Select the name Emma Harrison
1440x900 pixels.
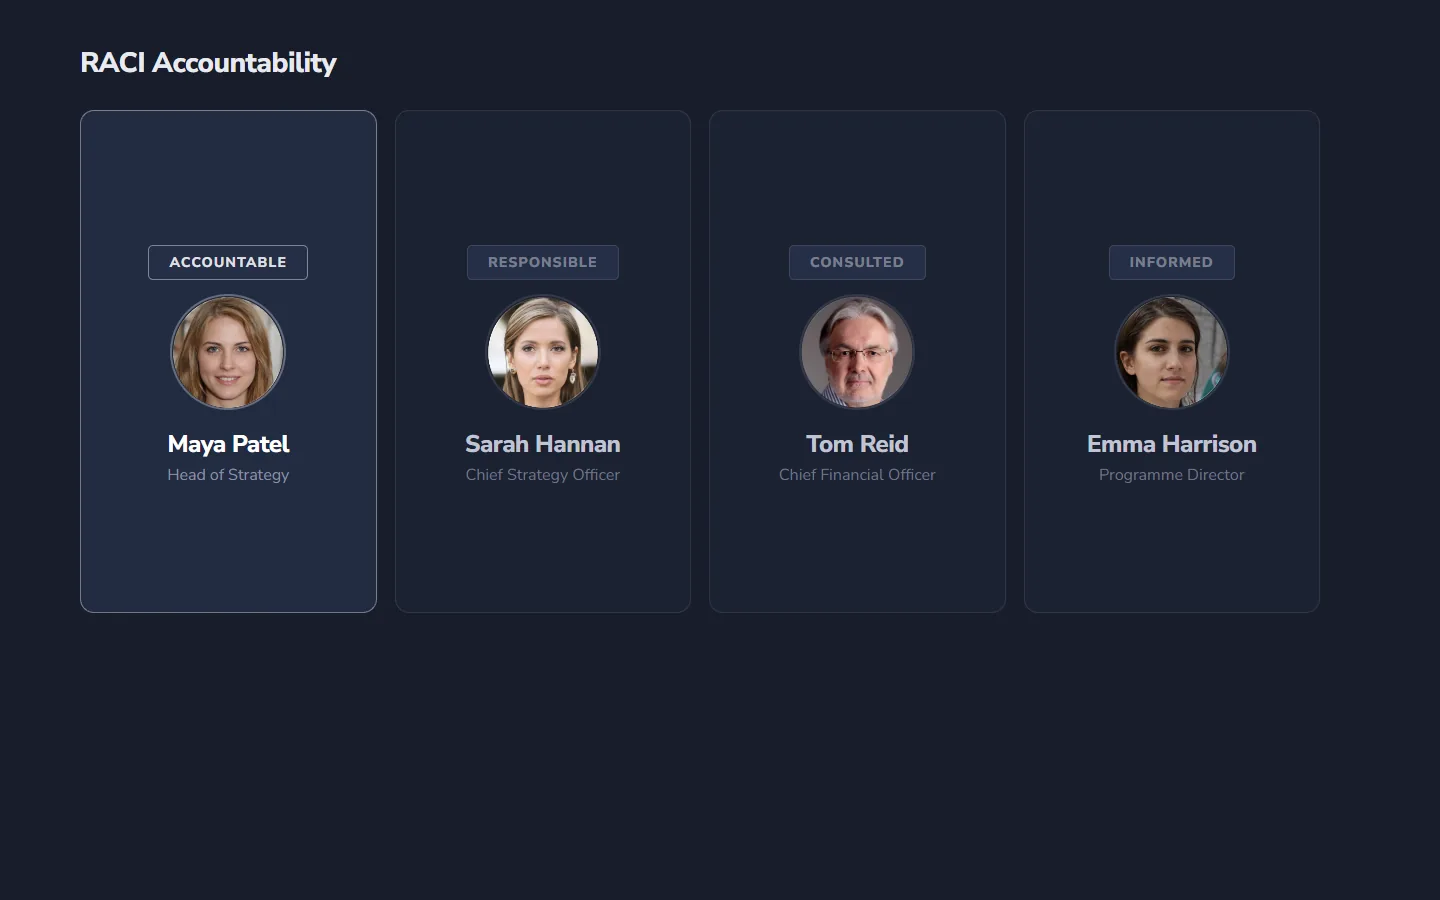pos(1171,444)
